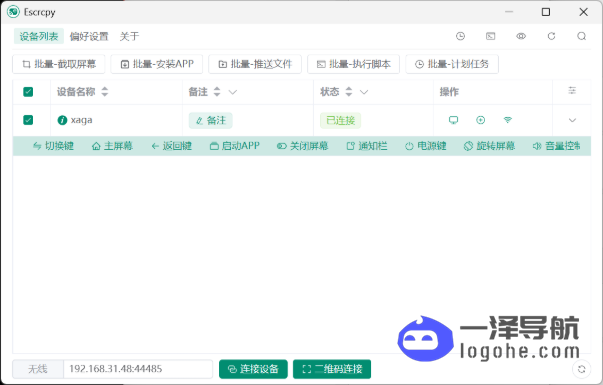603x385 pixels.
Task: Click the circled plus icon for xaga
Action: click(480, 120)
